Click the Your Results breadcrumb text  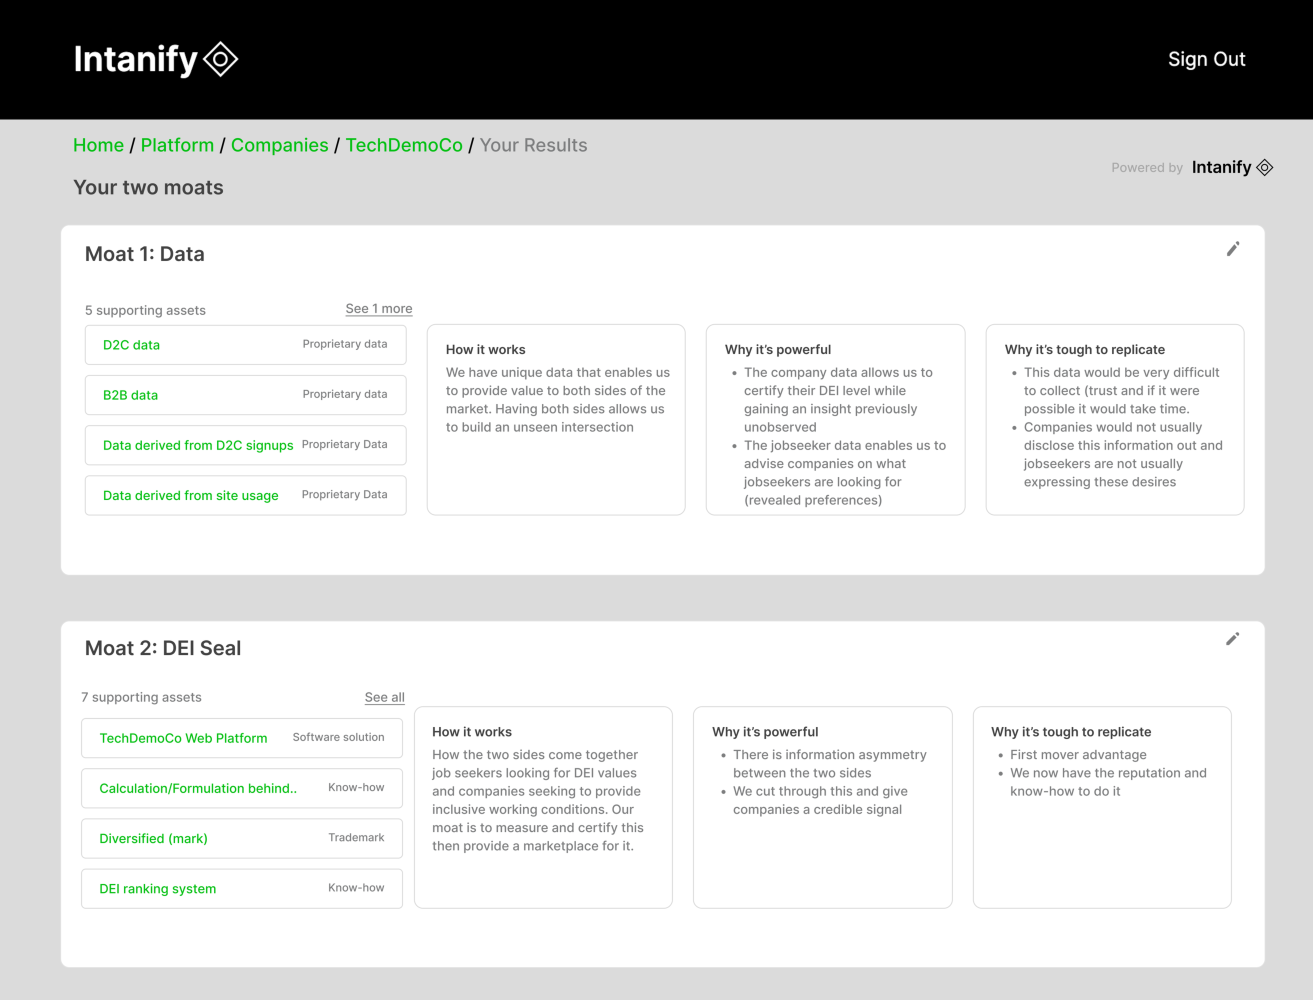(534, 145)
